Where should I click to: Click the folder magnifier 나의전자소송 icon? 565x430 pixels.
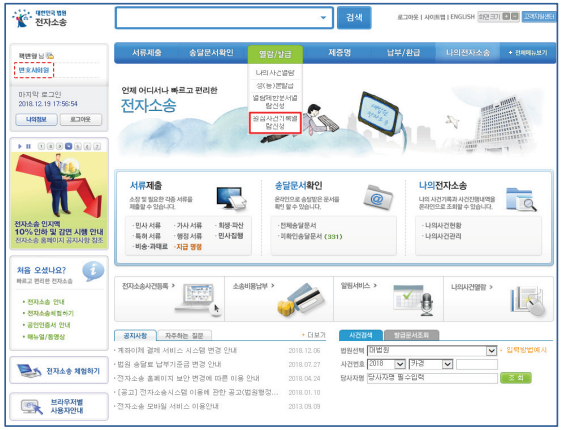click(x=521, y=199)
